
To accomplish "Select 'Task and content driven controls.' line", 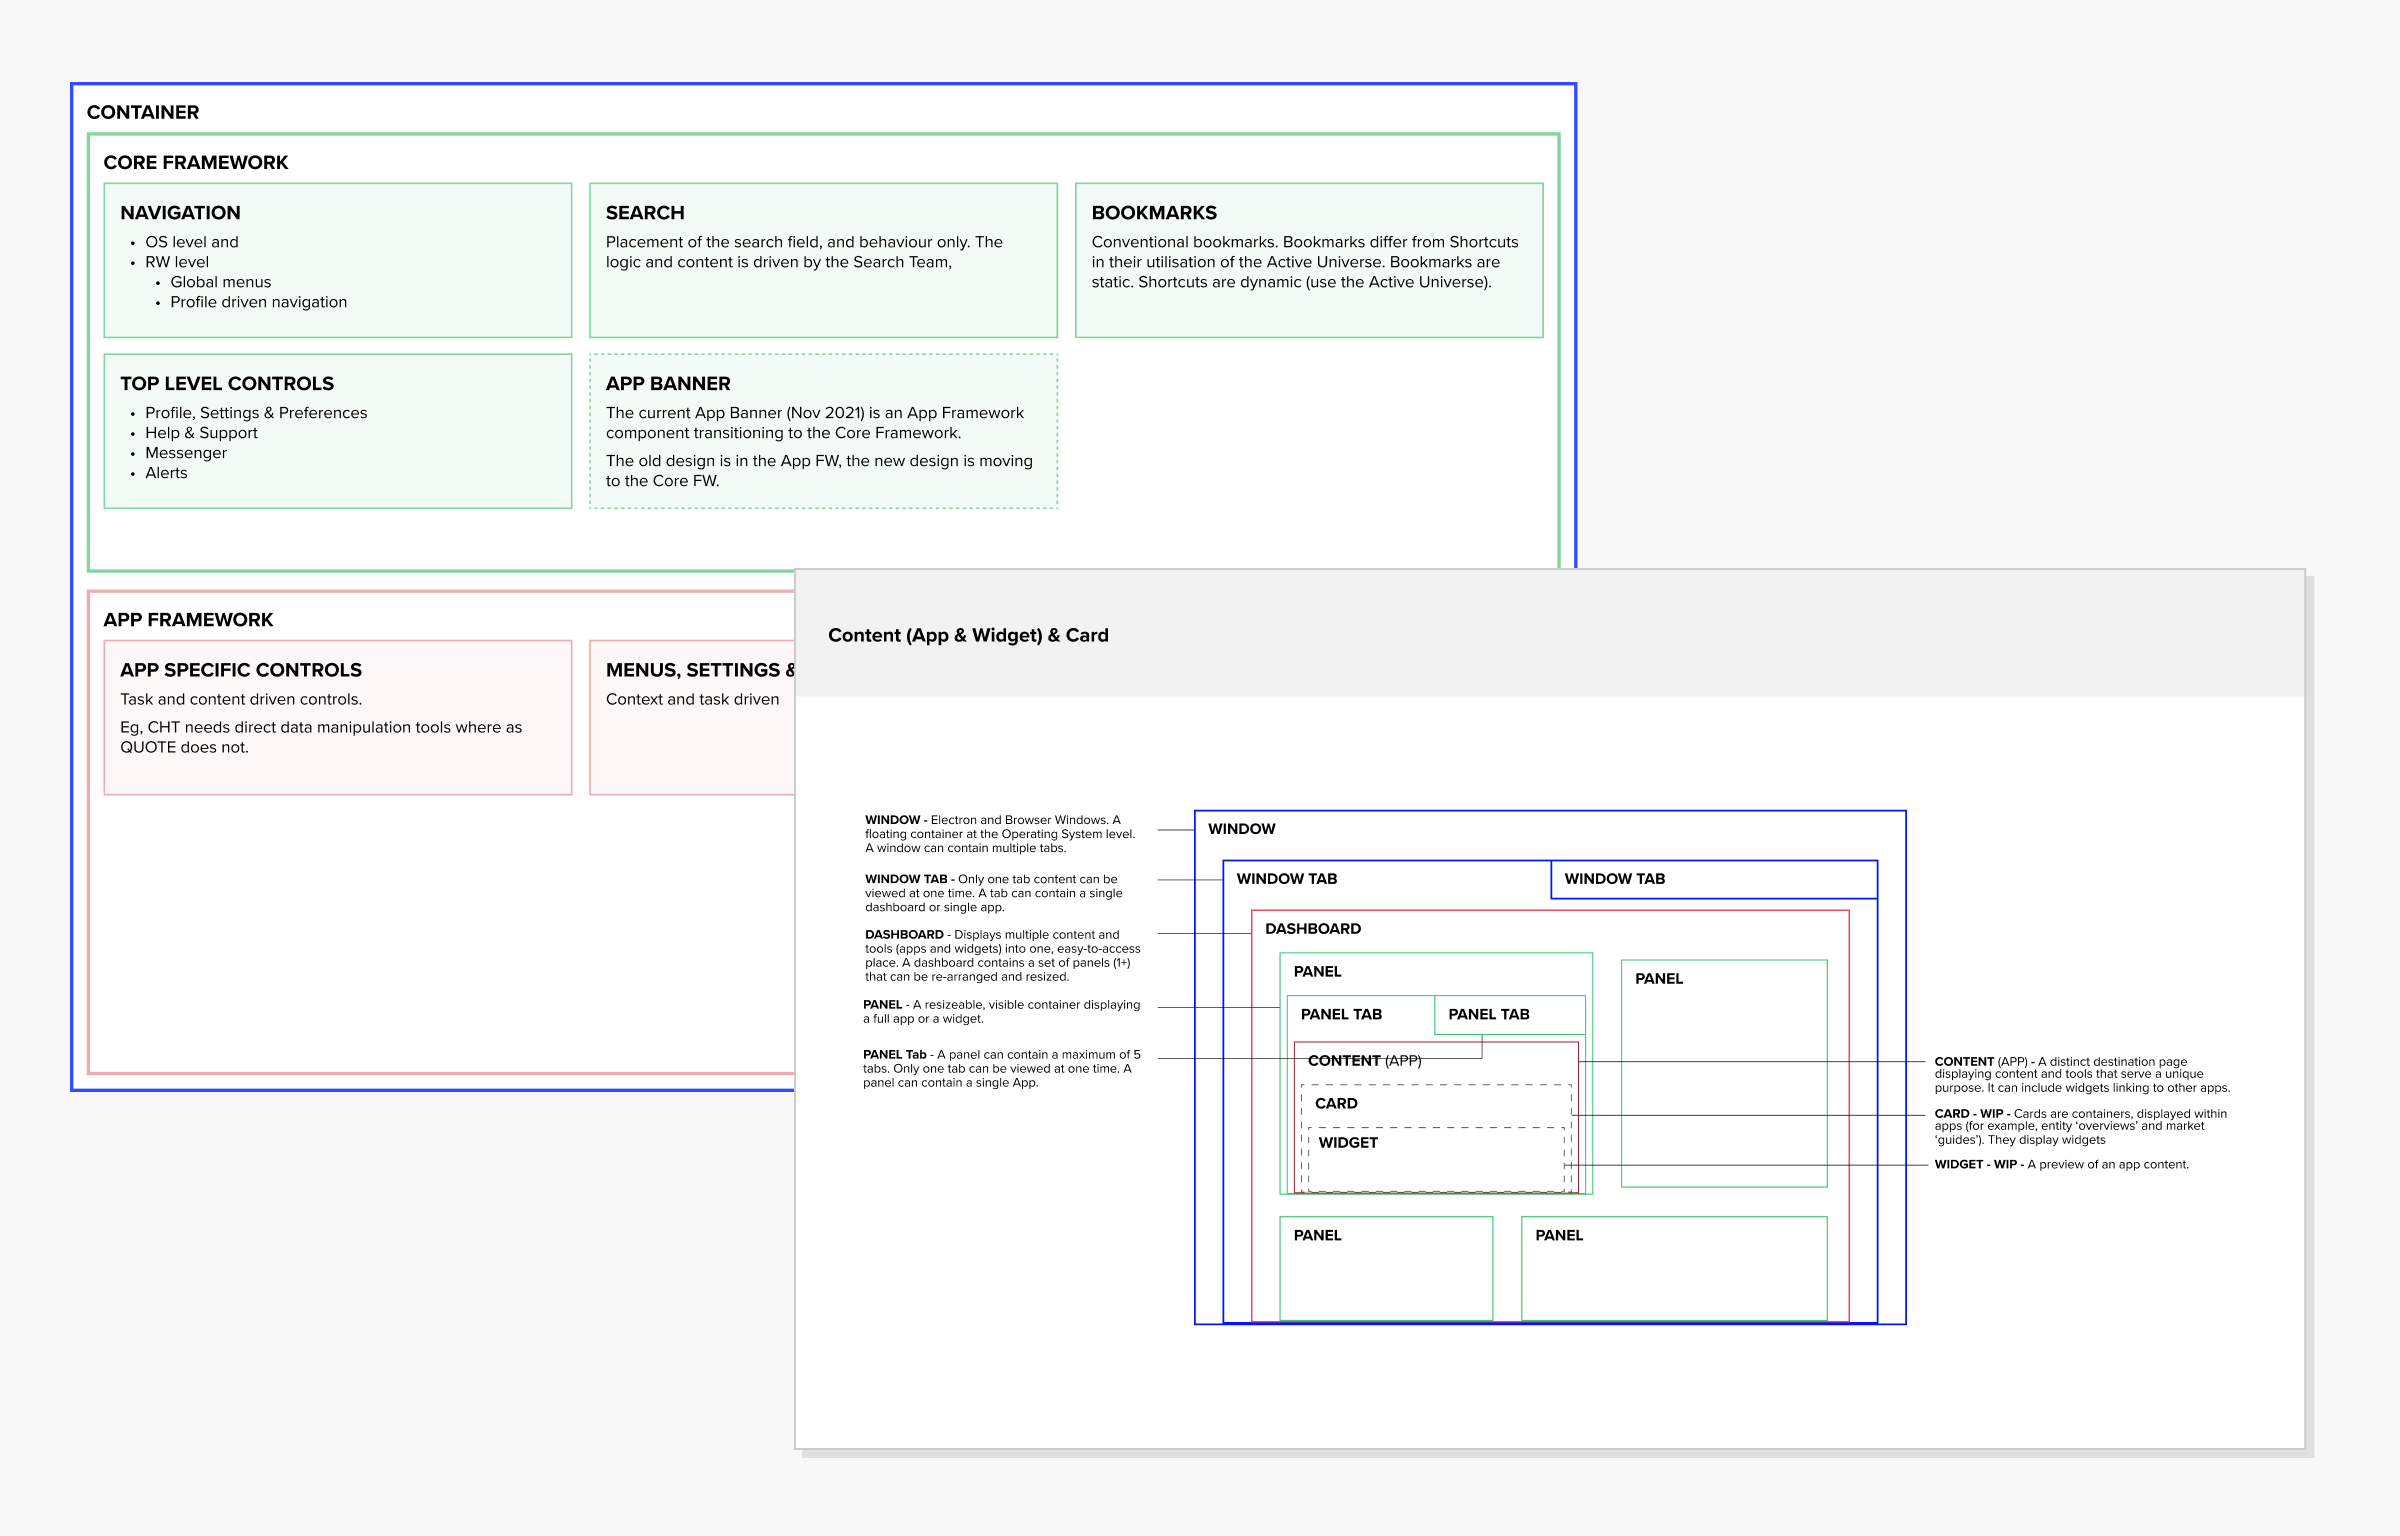I will coord(241,699).
